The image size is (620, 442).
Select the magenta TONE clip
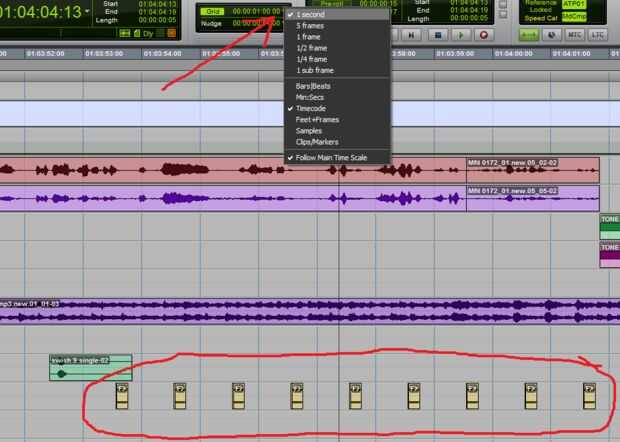610,255
